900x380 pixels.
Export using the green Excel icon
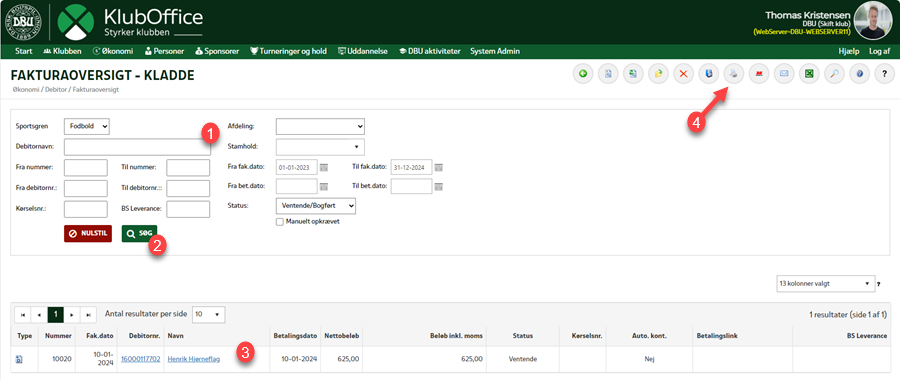click(809, 74)
